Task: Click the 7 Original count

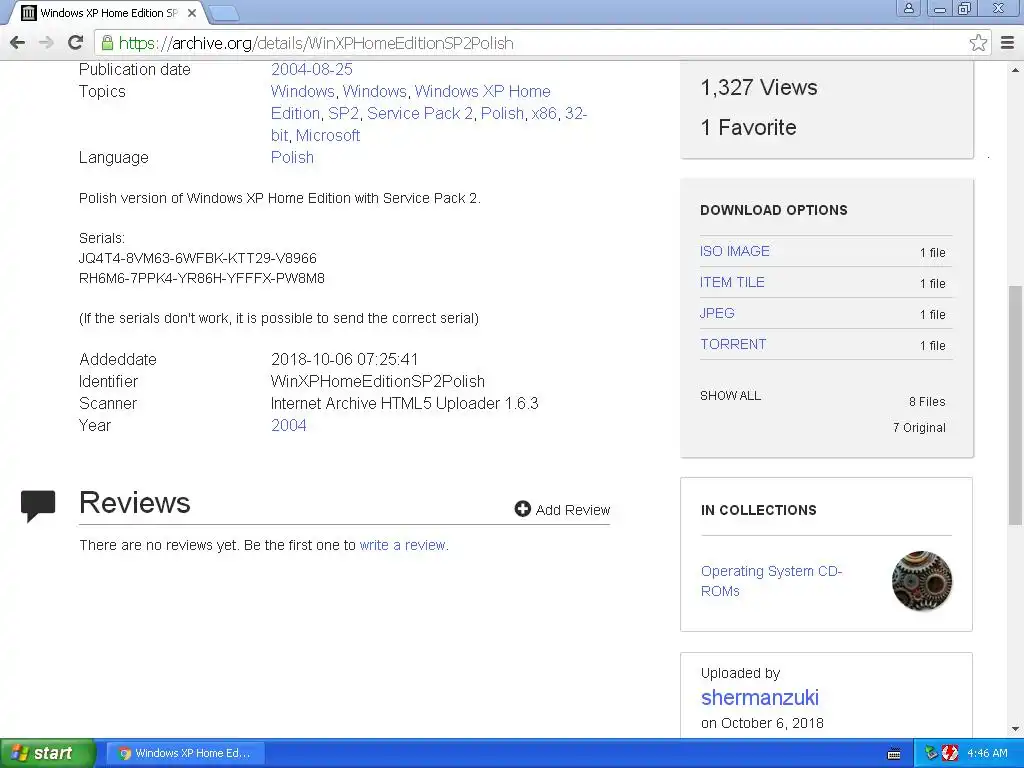Action: [x=919, y=428]
